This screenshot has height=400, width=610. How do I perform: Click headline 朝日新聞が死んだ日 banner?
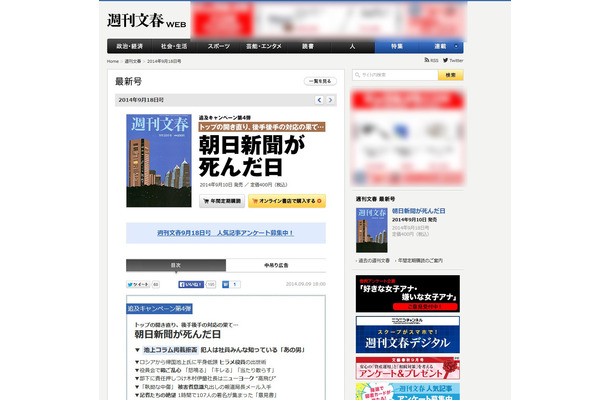tap(252, 155)
